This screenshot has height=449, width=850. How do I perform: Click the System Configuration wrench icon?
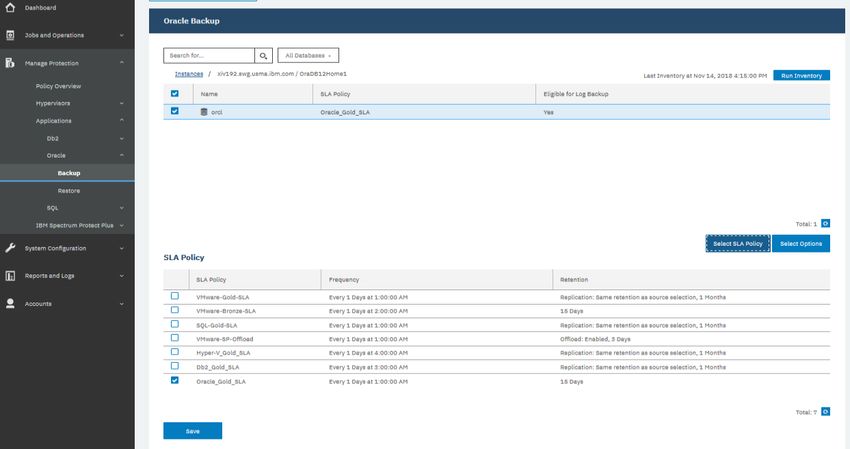10,248
